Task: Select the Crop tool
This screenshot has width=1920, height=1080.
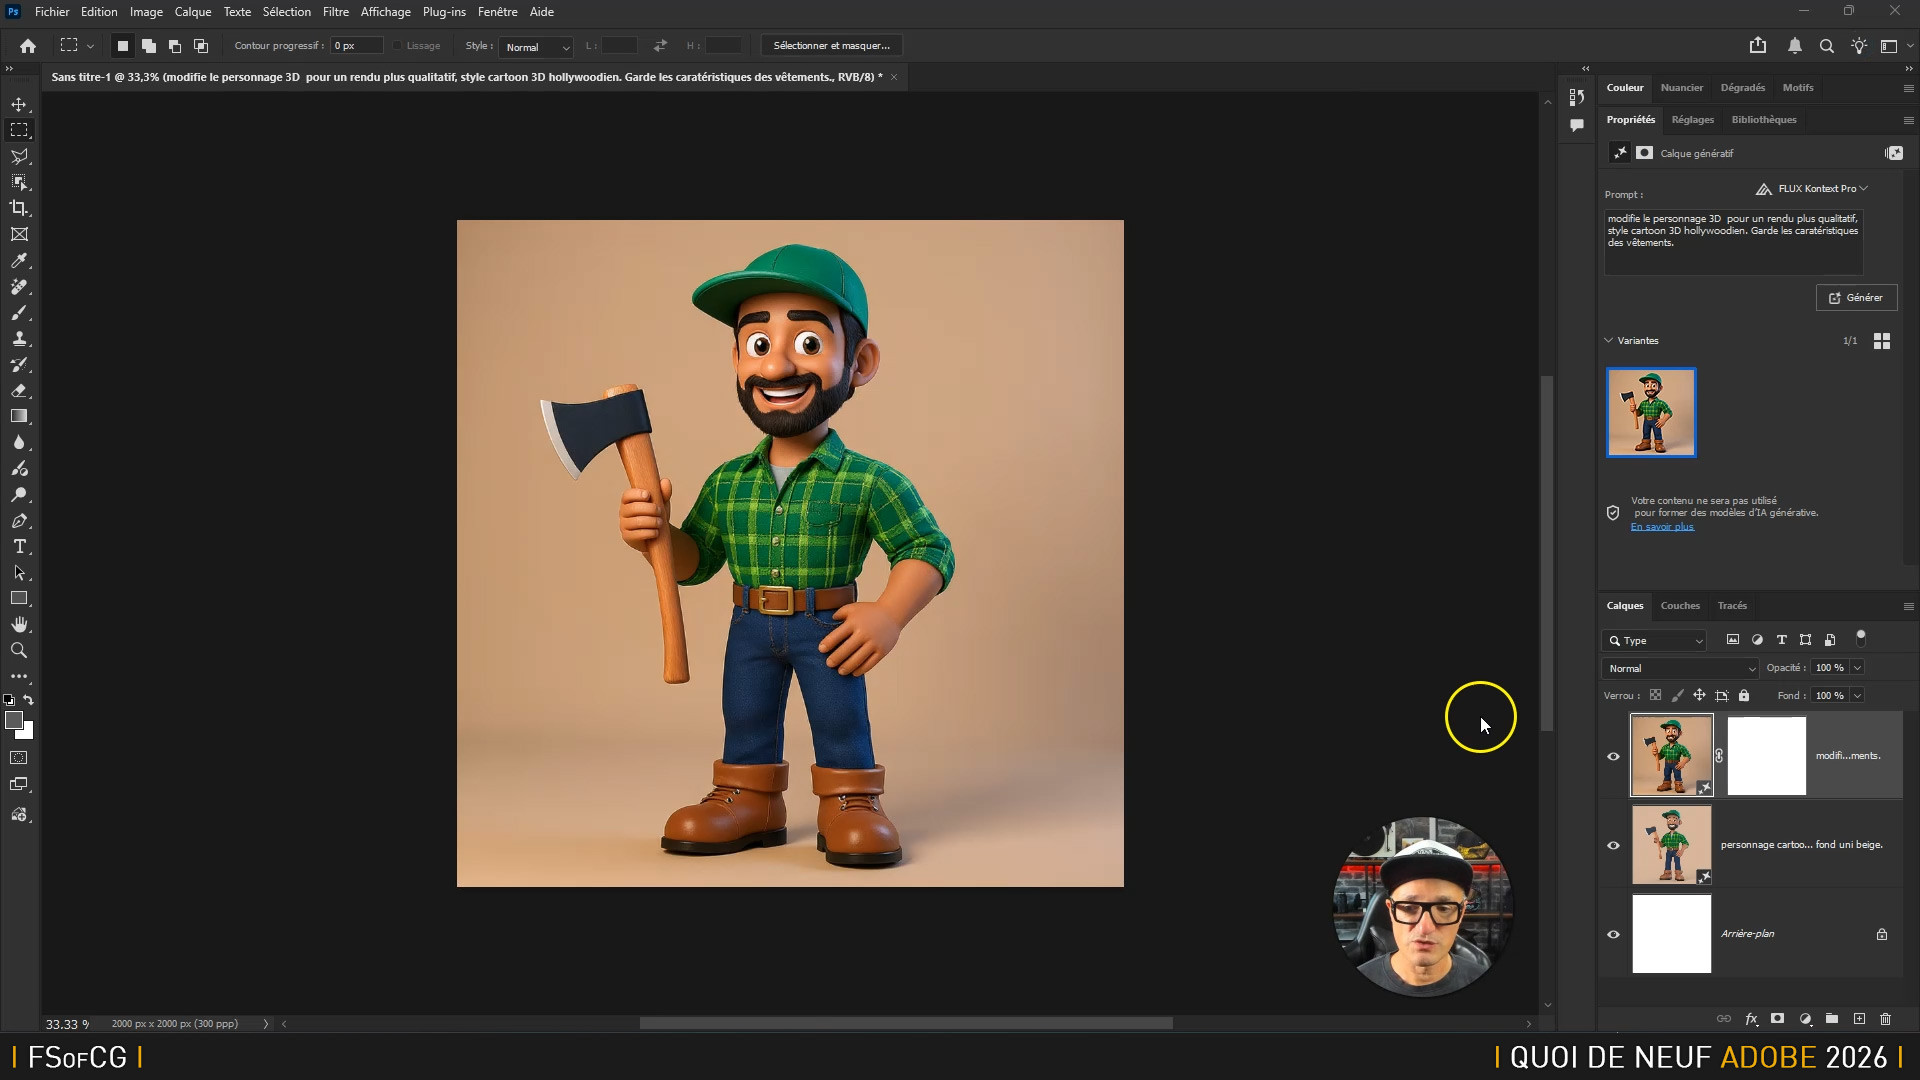Action: click(19, 208)
